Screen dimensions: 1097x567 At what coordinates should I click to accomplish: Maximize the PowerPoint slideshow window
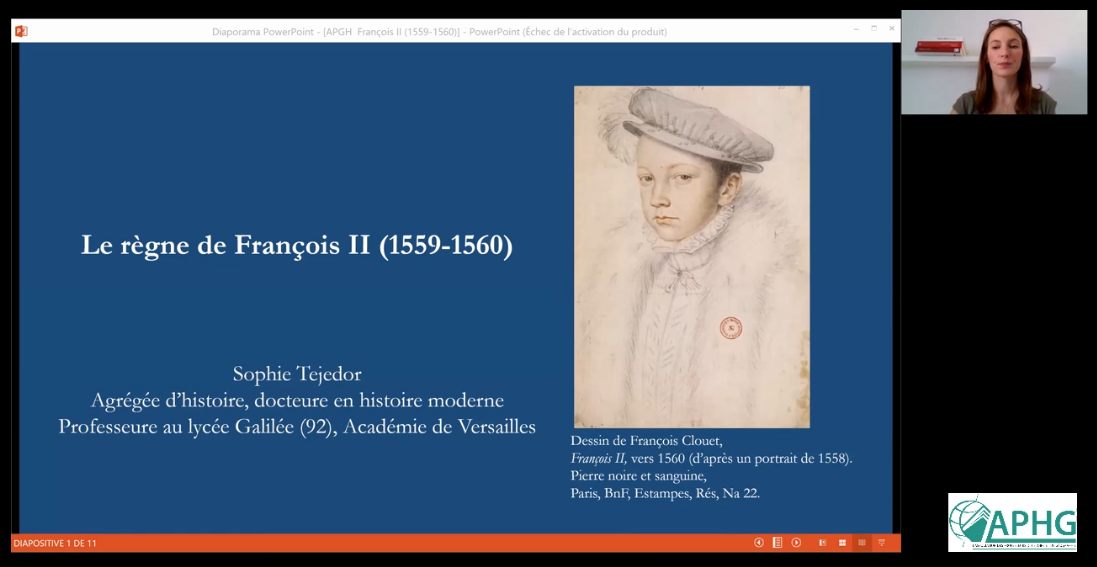pos(874,29)
